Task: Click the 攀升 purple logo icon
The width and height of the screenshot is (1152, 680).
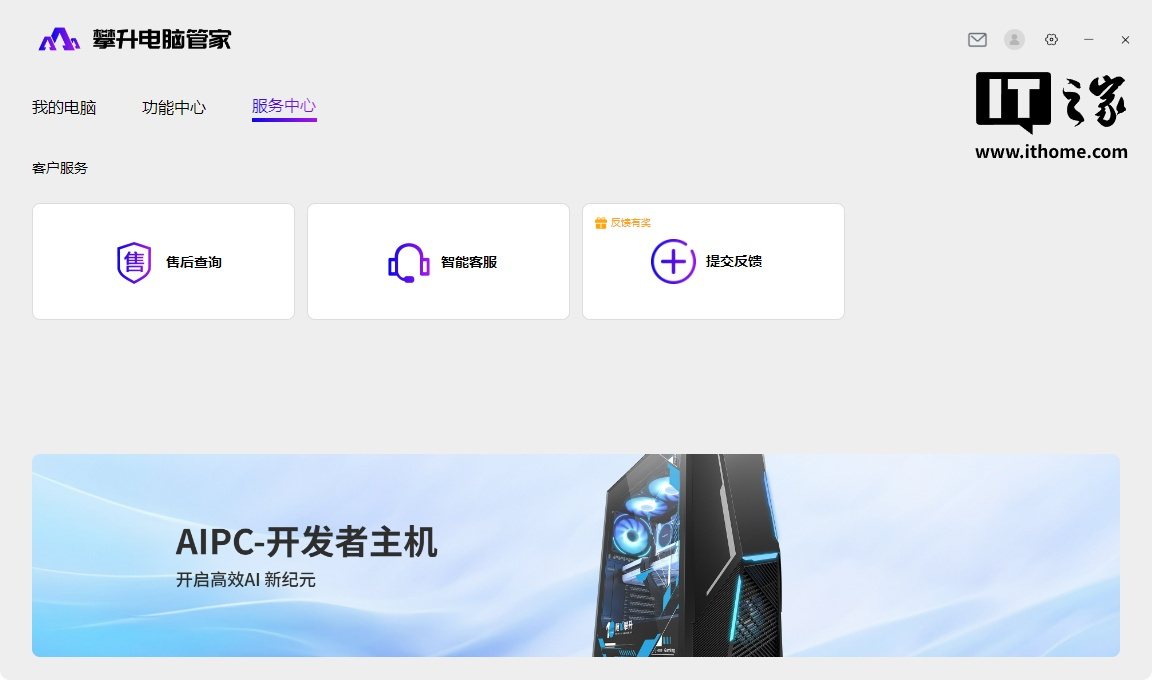Action: tap(58, 40)
